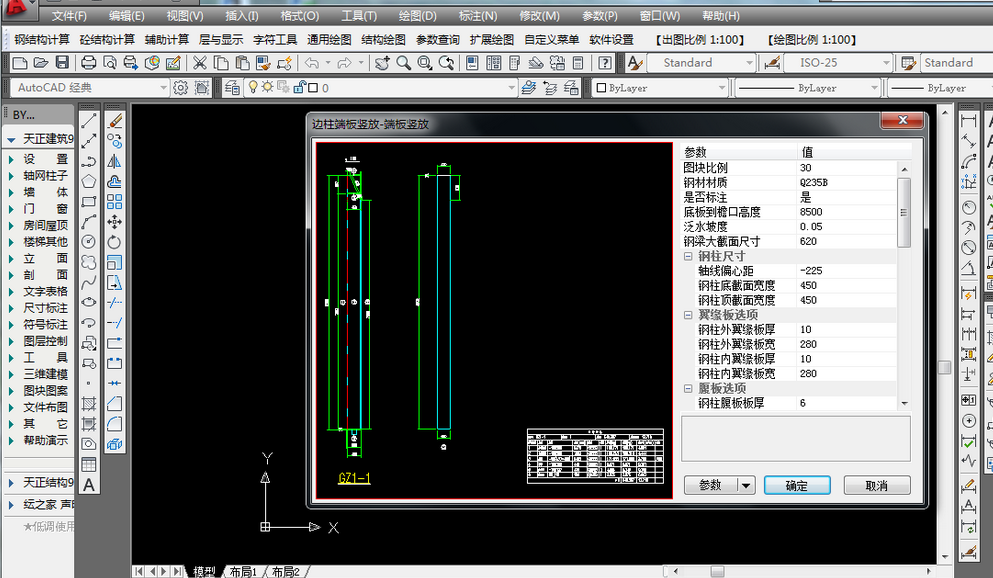Toggle layer 0 lock padlock icon
This screenshot has width=993, height=578.
pyautogui.click(x=299, y=87)
